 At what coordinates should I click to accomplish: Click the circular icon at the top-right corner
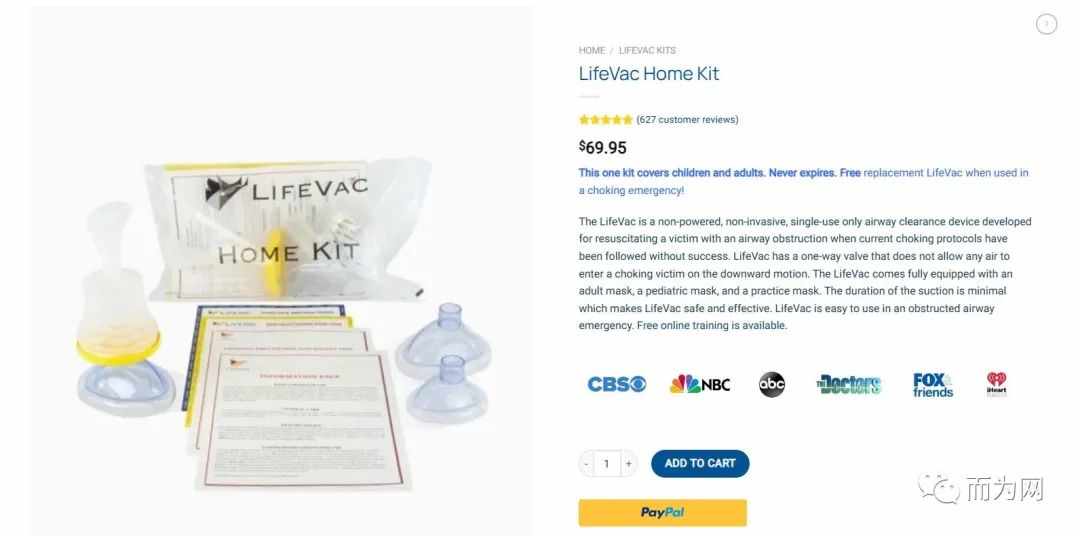tap(1046, 24)
